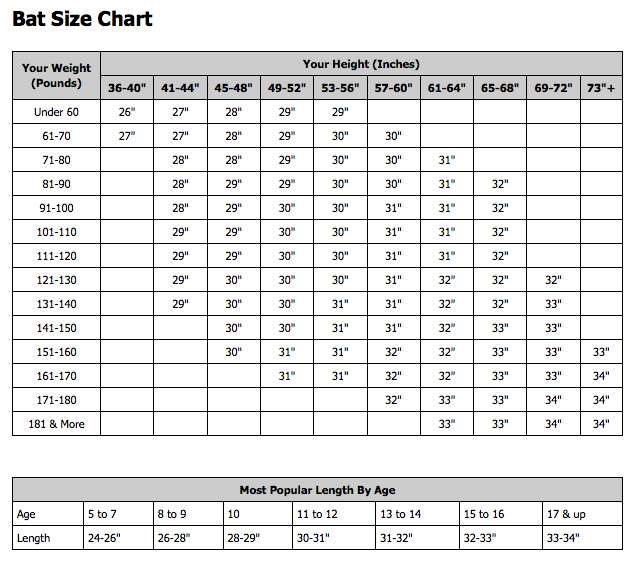Click the 151-160 weight row label

coord(57,352)
